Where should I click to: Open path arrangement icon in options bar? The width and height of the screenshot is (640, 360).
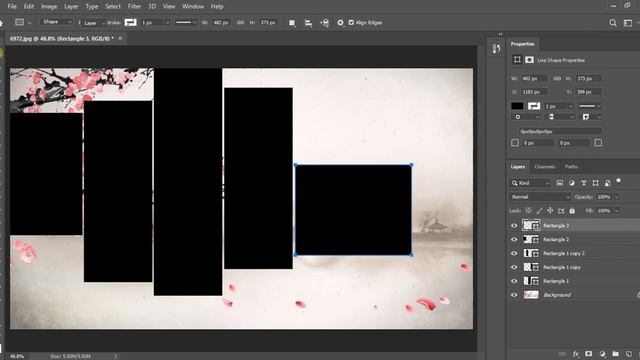pyautogui.click(x=324, y=23)
